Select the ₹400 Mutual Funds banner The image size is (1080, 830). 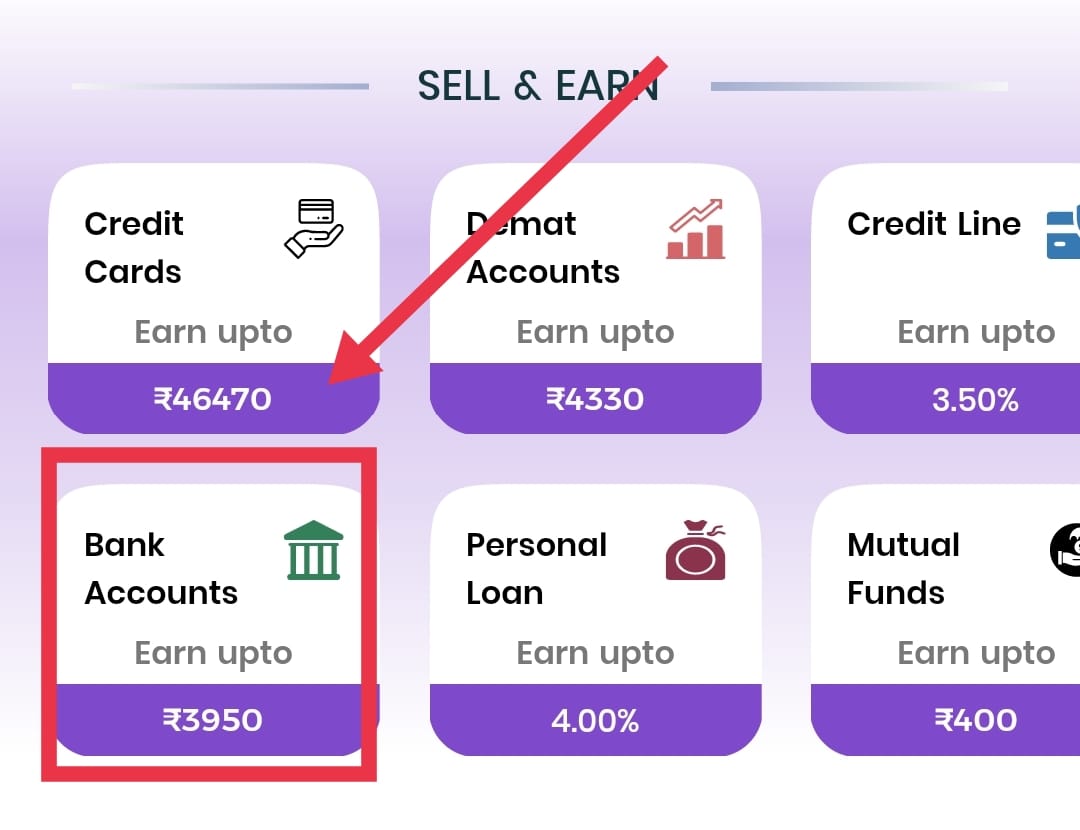[x=977, y=719]
